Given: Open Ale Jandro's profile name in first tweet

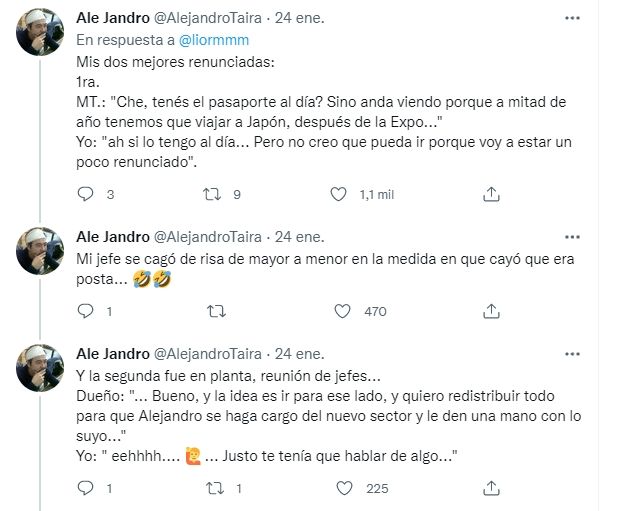Looking at the screenshot, I should pyautogui.click(x=110, y=18).
